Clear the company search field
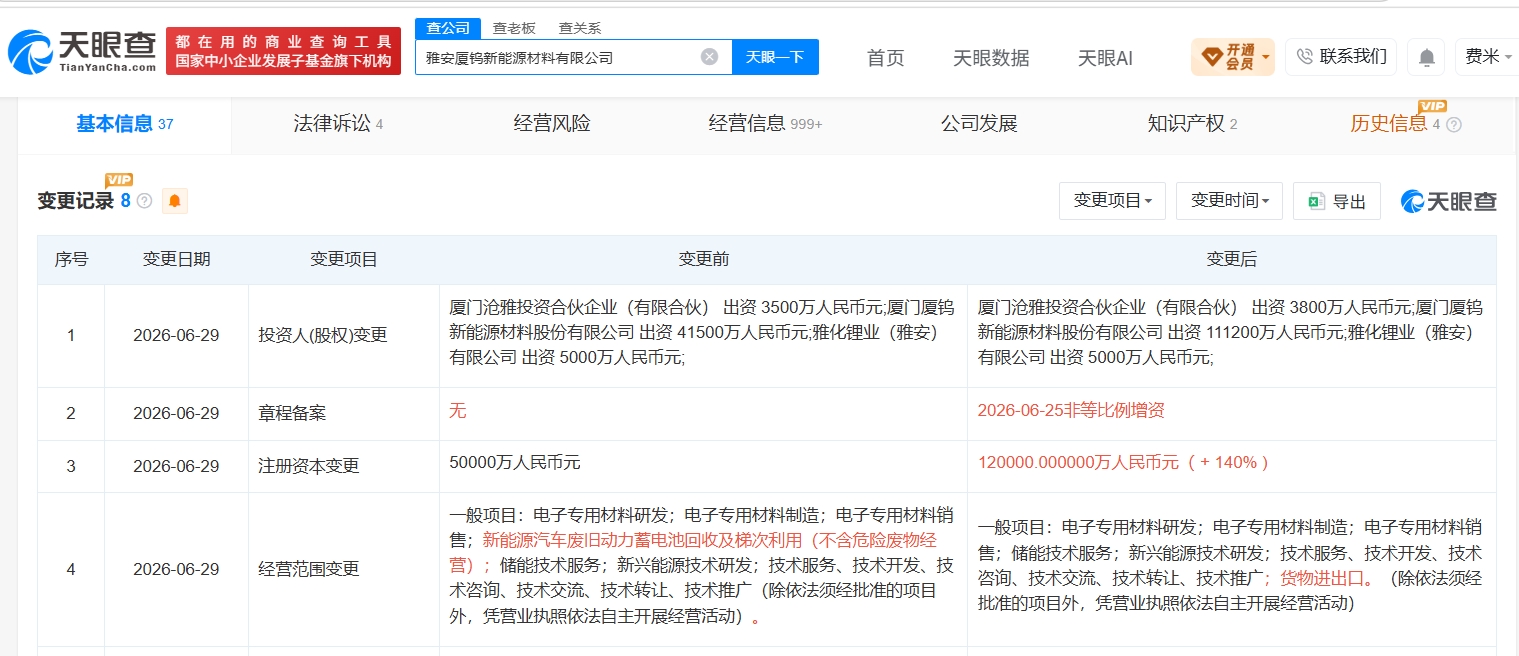The width and height of the screenshot is (1519, 656). [709, 57]
